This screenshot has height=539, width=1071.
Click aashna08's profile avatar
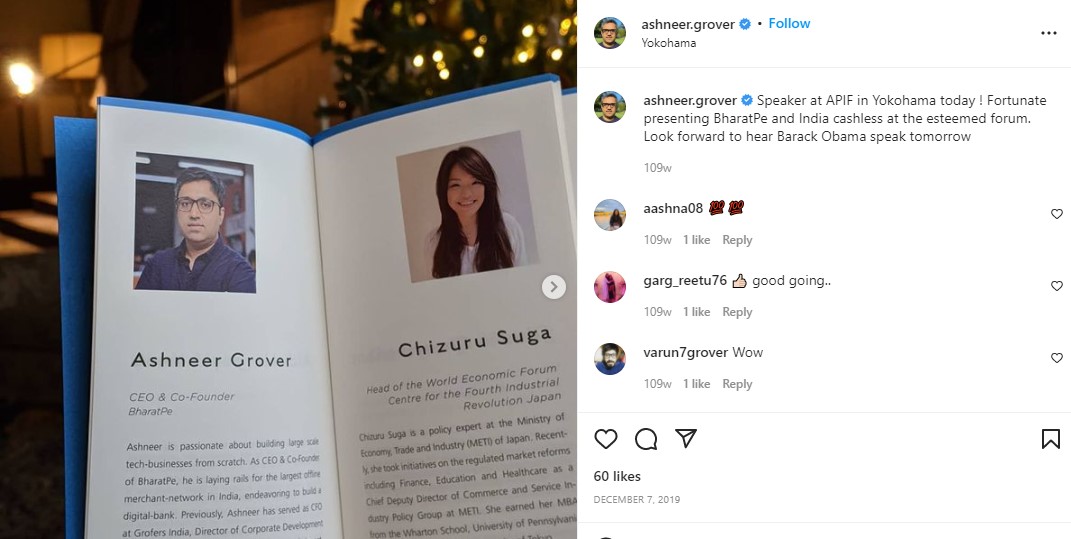610,215
